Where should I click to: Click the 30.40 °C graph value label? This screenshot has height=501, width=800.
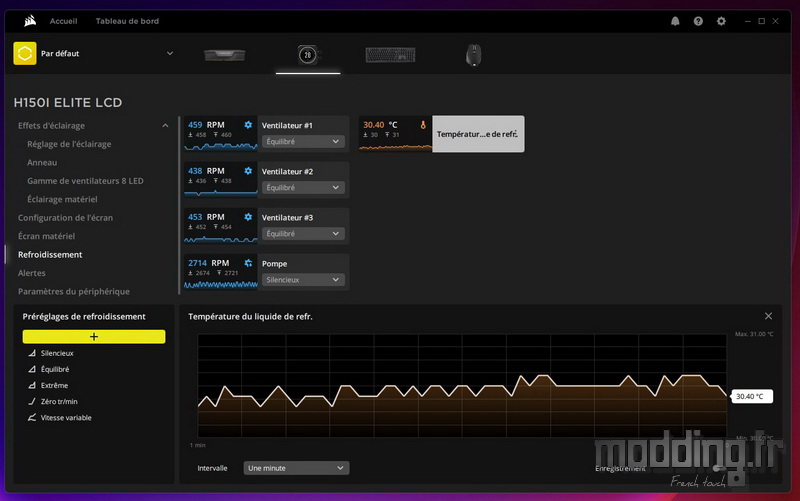[x=752, y=396]
